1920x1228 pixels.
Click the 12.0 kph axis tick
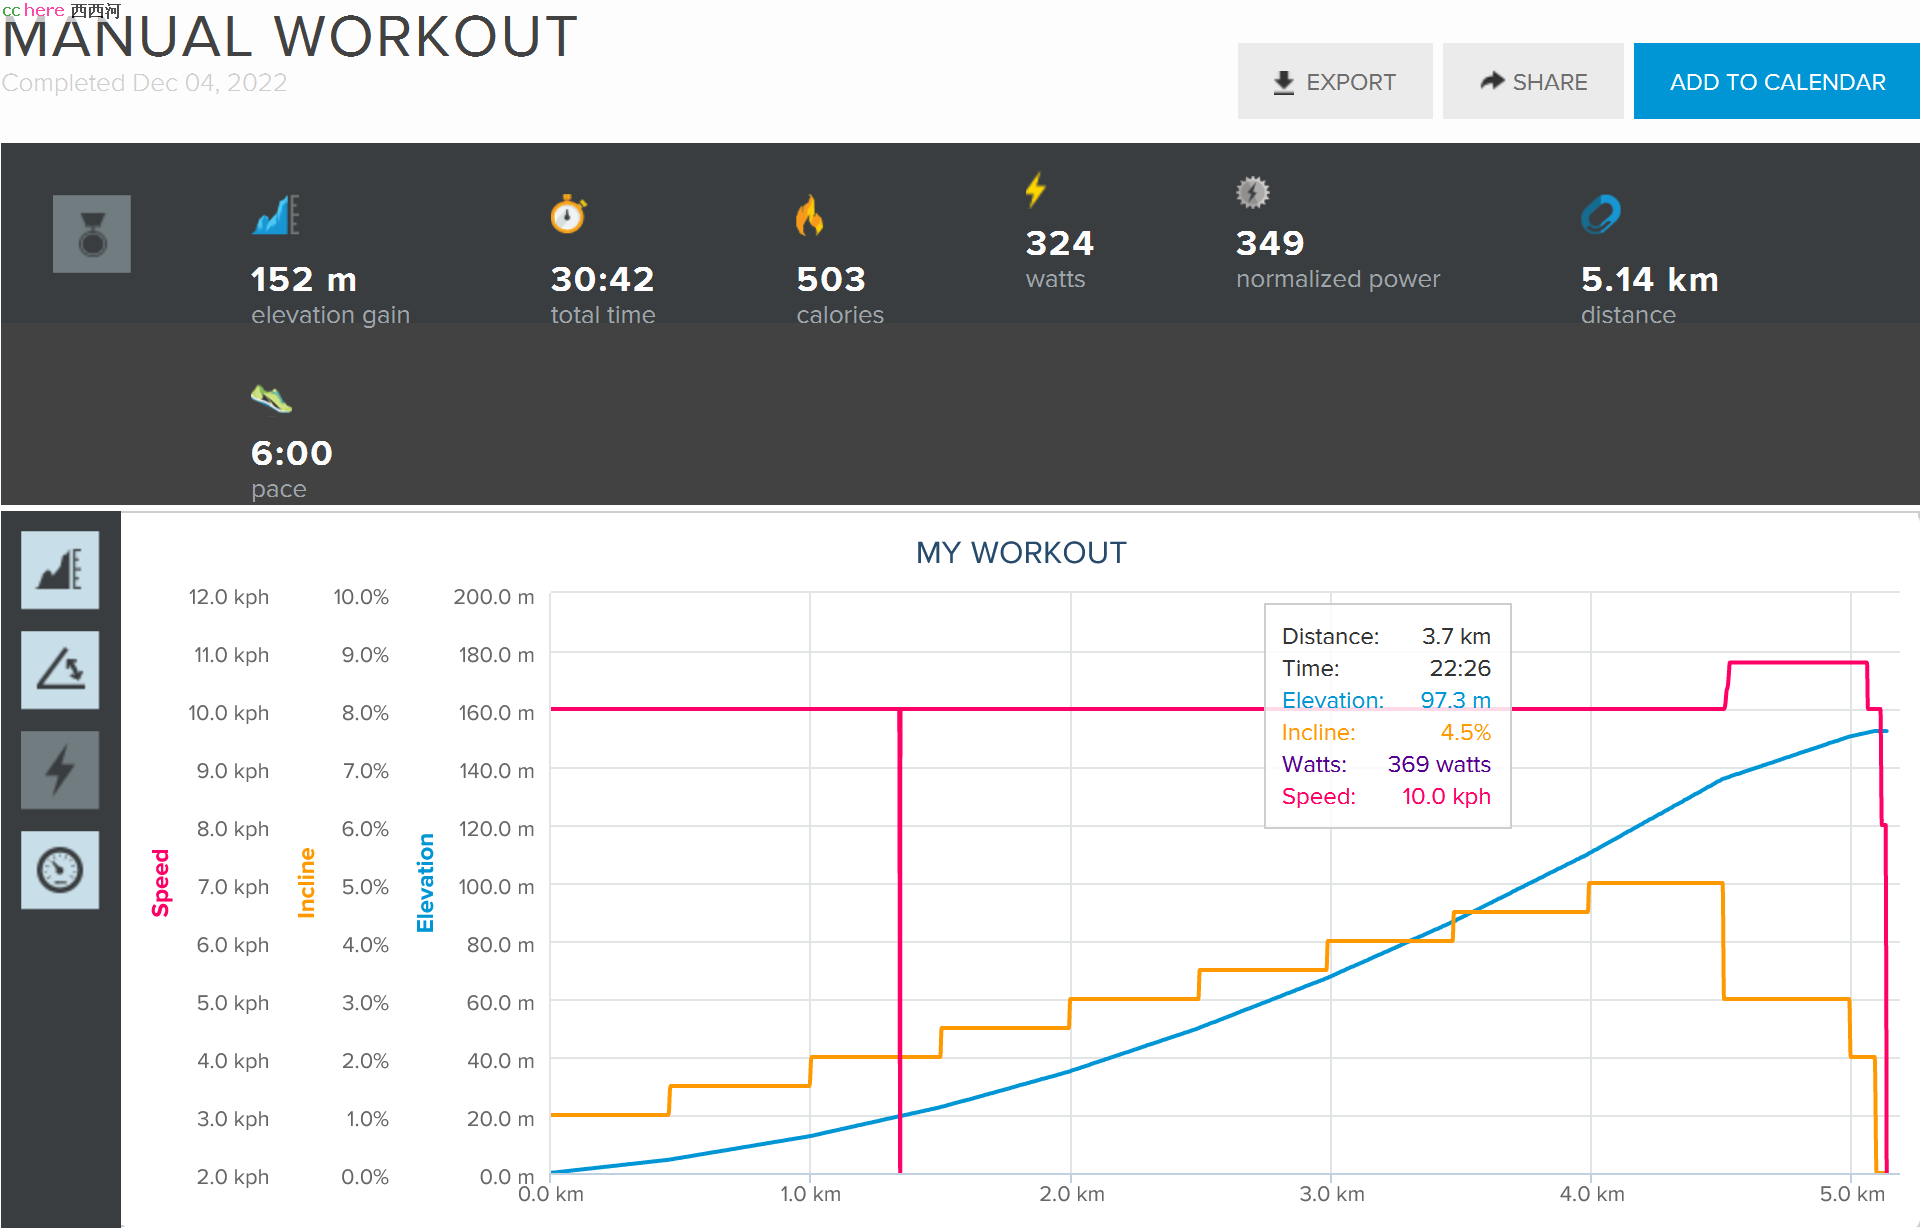pos(228,597)
